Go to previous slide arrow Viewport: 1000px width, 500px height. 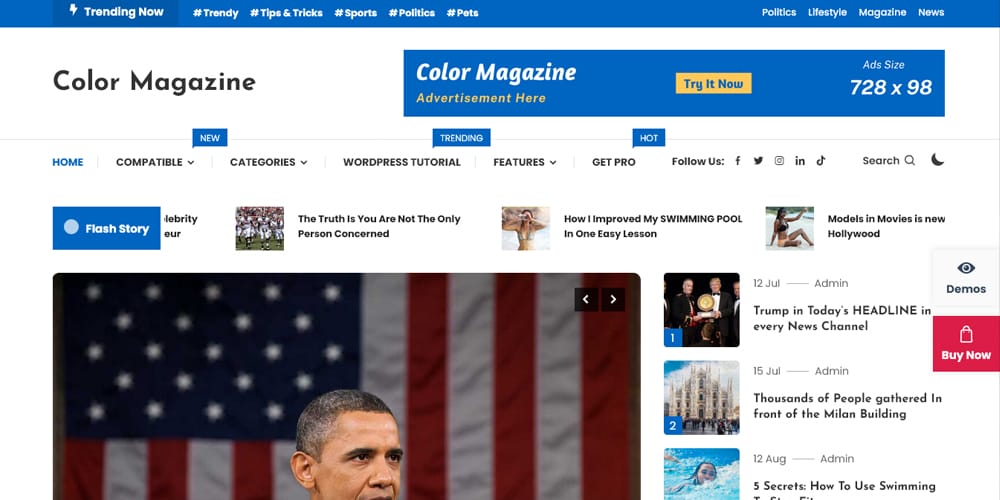586,299
